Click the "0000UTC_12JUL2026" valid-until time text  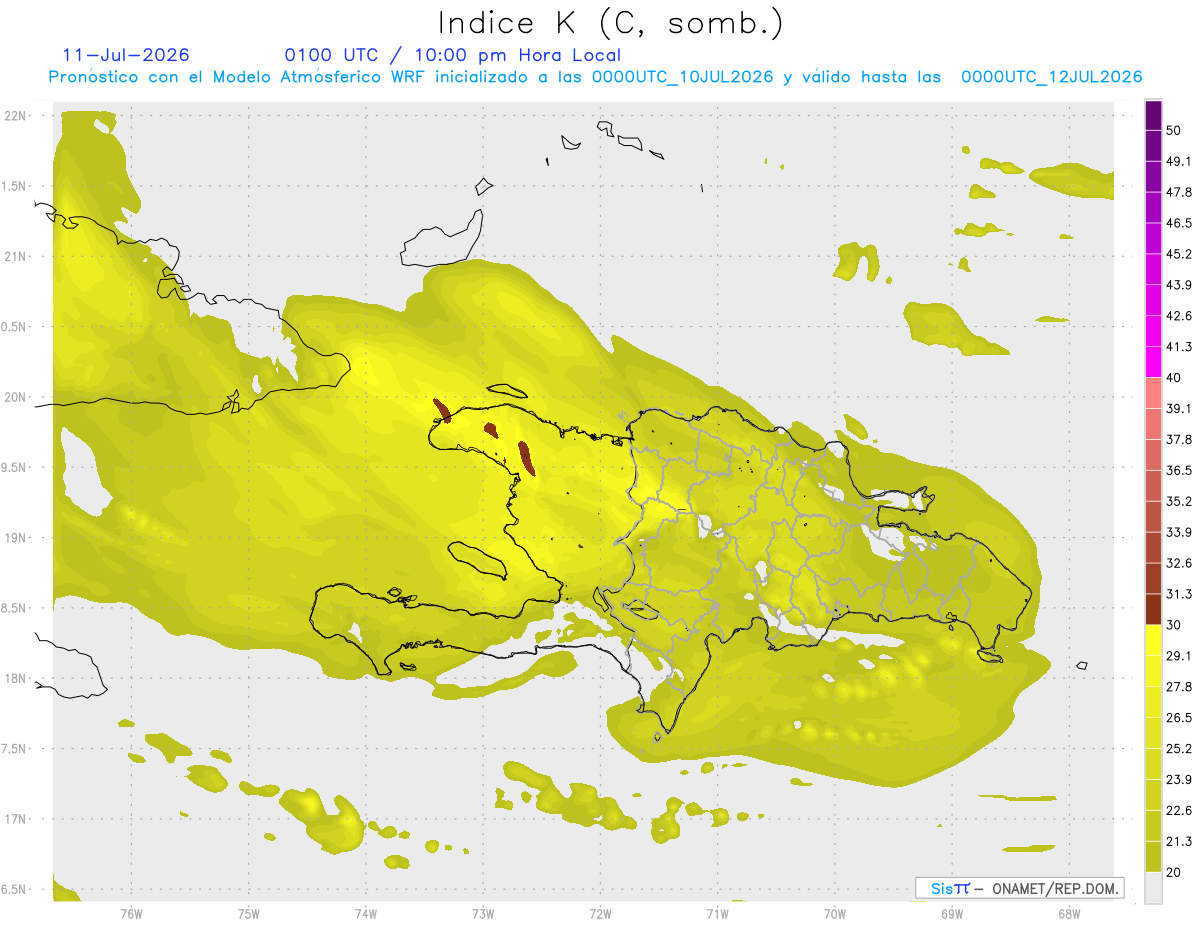(x=1051, y=77)
